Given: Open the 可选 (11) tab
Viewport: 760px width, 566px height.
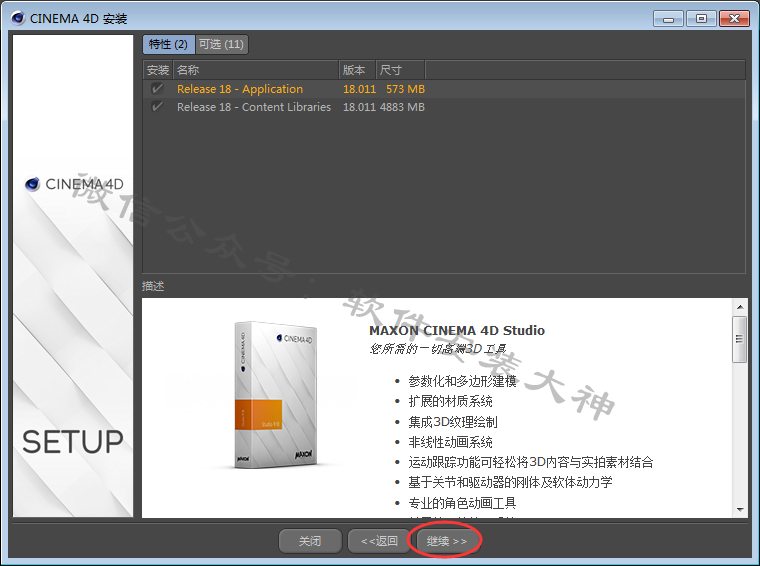Looking at the screenshot, I should point(221,44).
